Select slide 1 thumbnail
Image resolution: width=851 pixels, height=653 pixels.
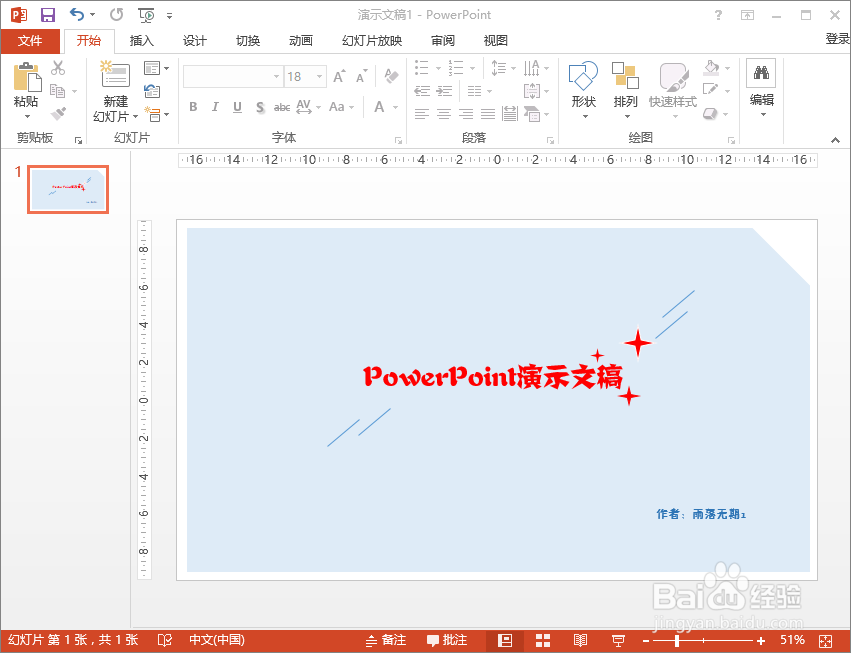pos(68,189)
